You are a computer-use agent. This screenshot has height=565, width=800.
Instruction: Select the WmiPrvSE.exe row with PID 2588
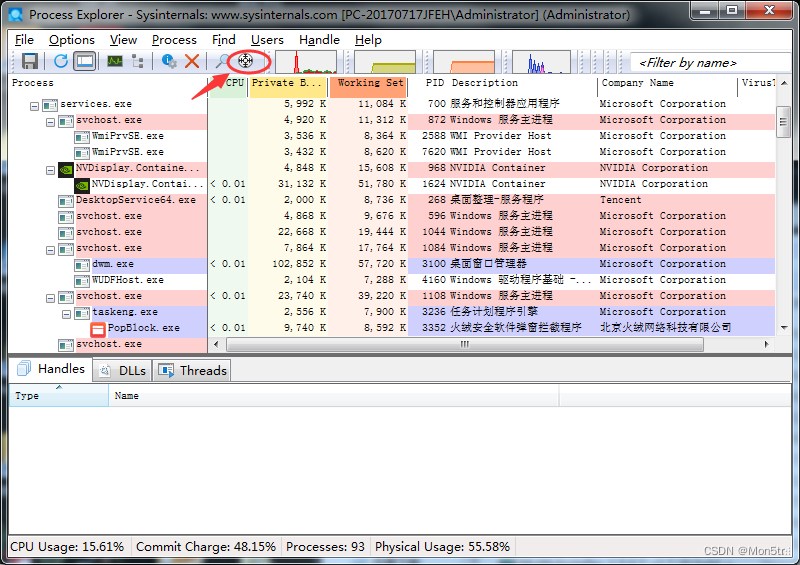click(391, 136)
